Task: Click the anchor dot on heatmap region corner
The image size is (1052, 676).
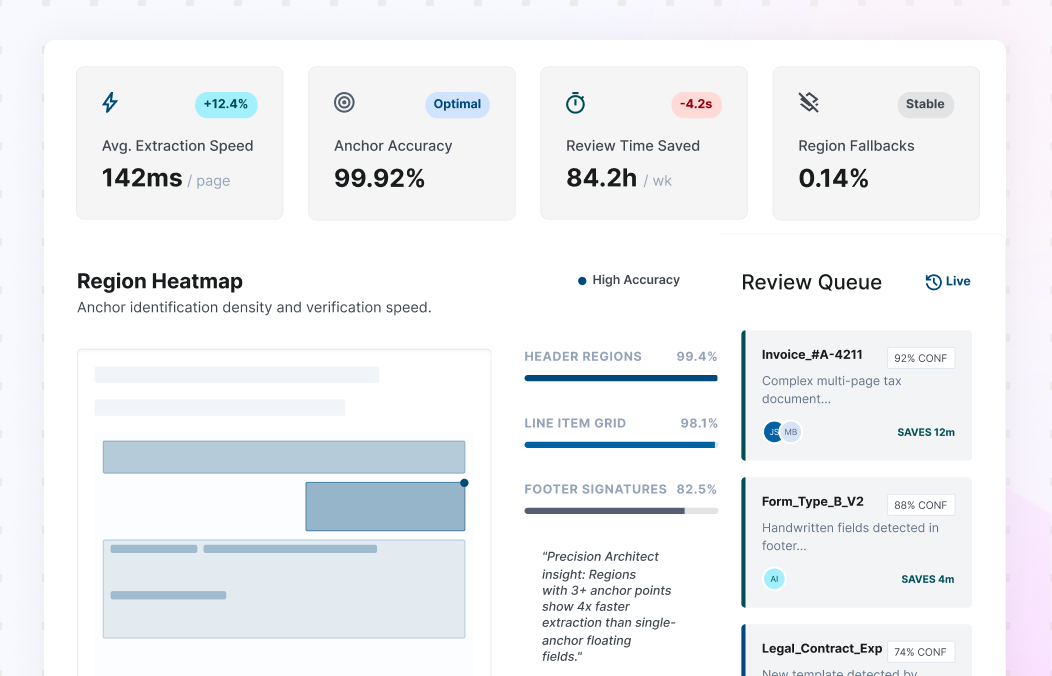Action: (x=464, y=483)
